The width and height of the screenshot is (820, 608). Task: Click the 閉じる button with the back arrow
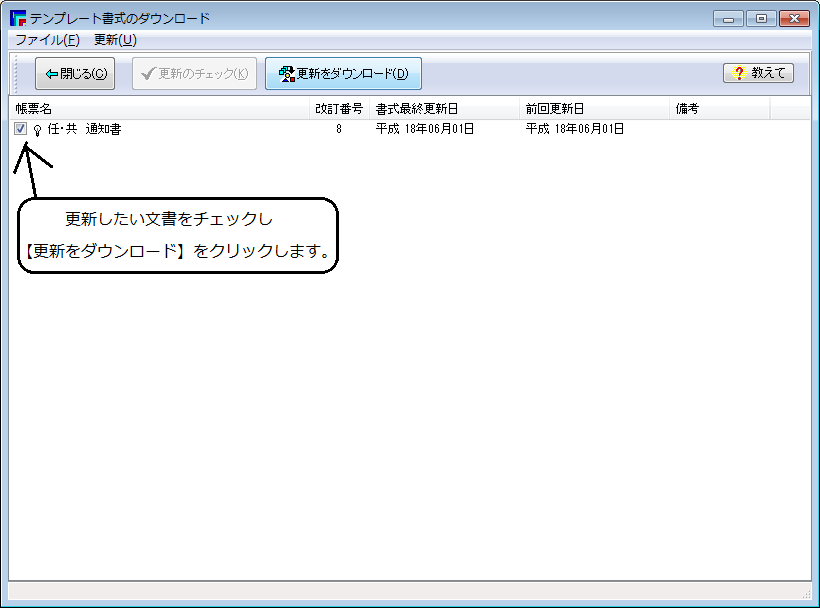click(x=75, y=74)
